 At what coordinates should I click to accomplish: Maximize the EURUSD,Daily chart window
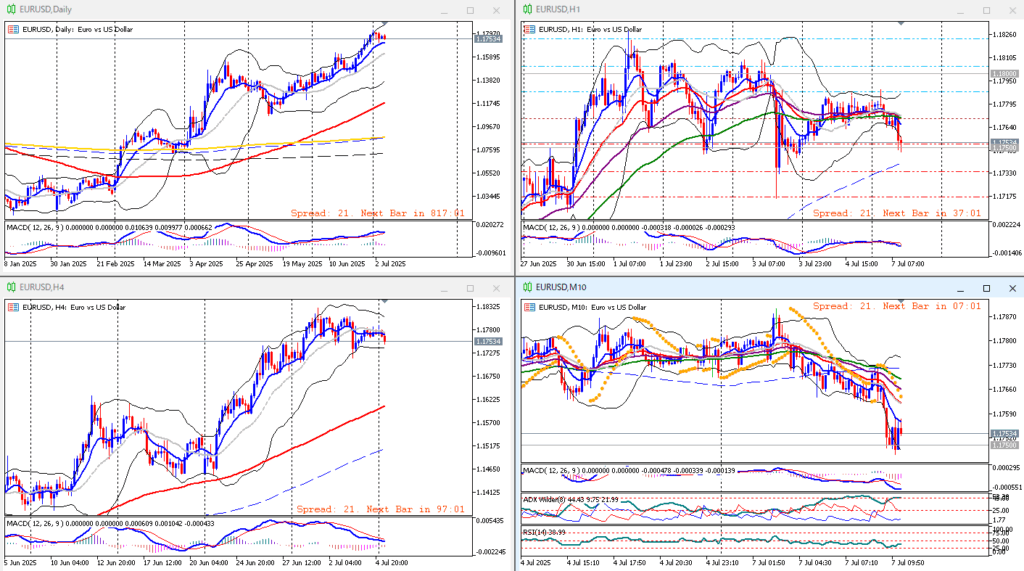[470, 10]
